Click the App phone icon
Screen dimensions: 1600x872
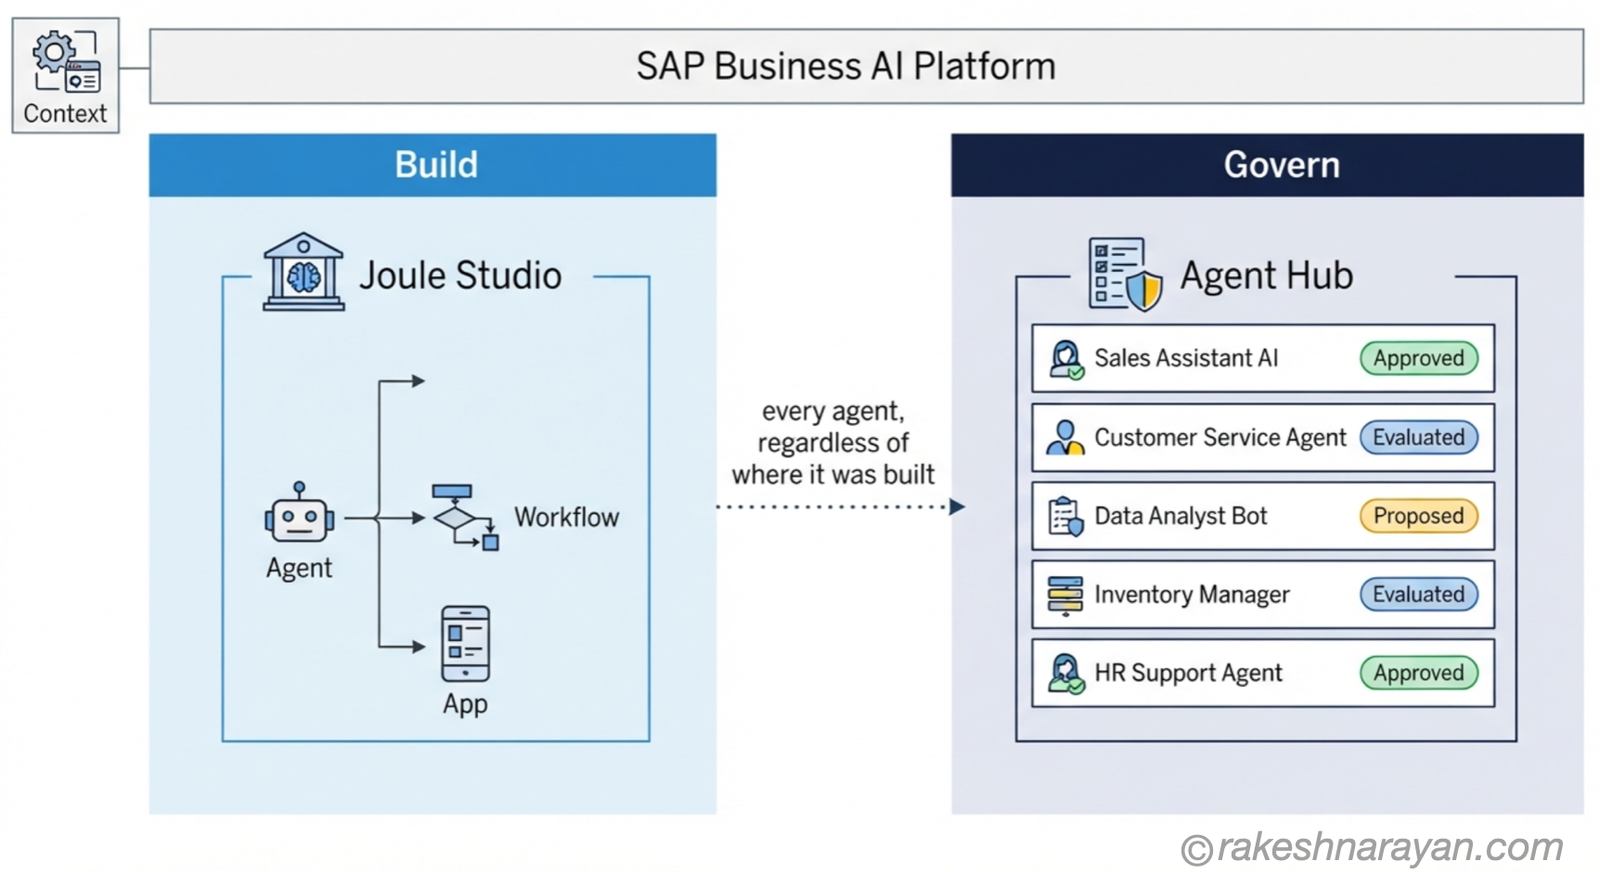pyautogui.click(x=465, y=644)
